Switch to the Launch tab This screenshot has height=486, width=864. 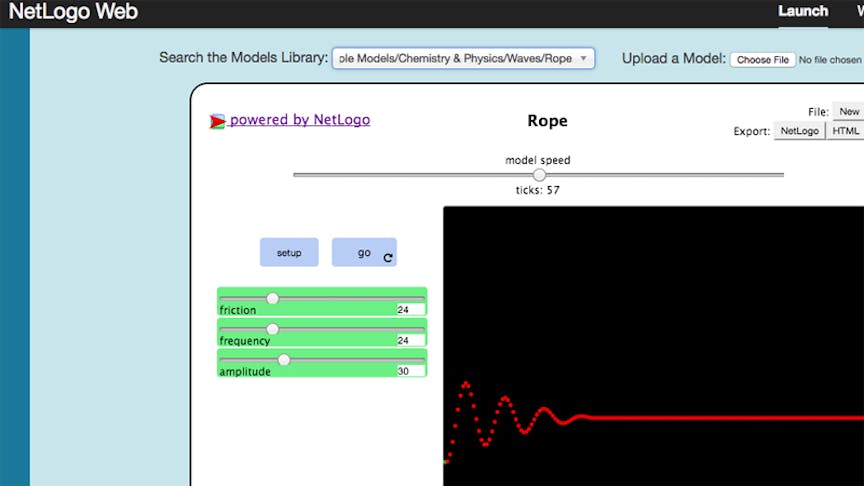click(x=803, y=12)
